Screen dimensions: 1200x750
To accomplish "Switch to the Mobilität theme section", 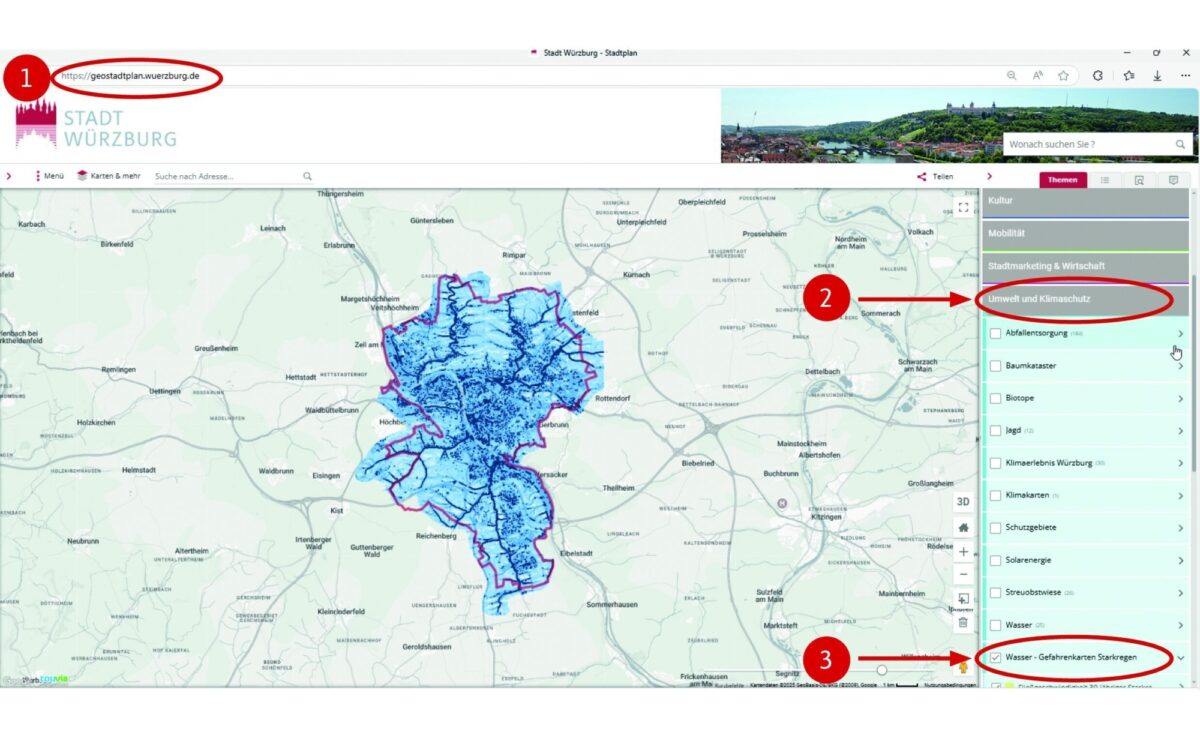I will tap(1080, 232).
